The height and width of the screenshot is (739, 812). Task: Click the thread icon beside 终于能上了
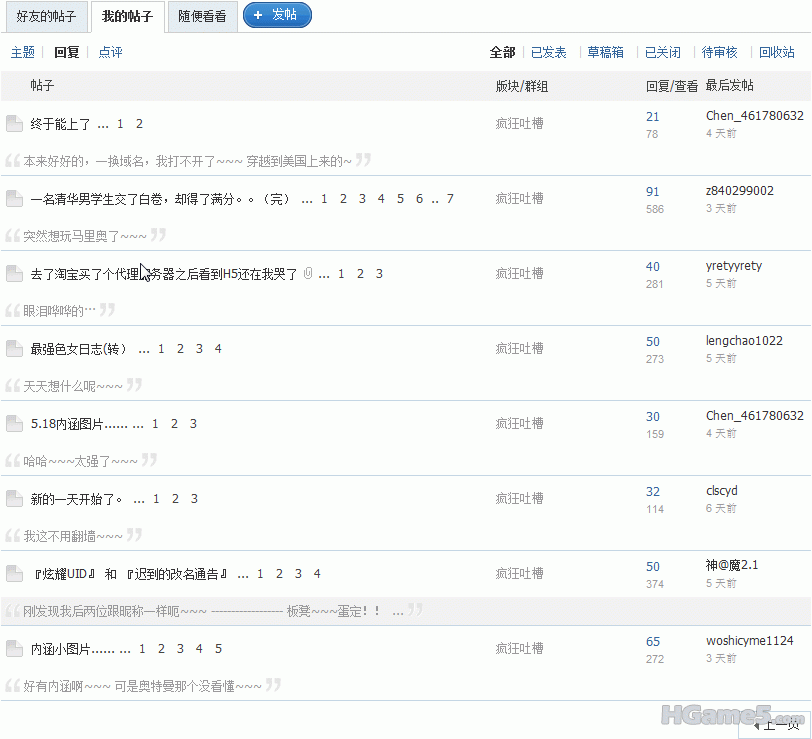[x=14, y=124]
